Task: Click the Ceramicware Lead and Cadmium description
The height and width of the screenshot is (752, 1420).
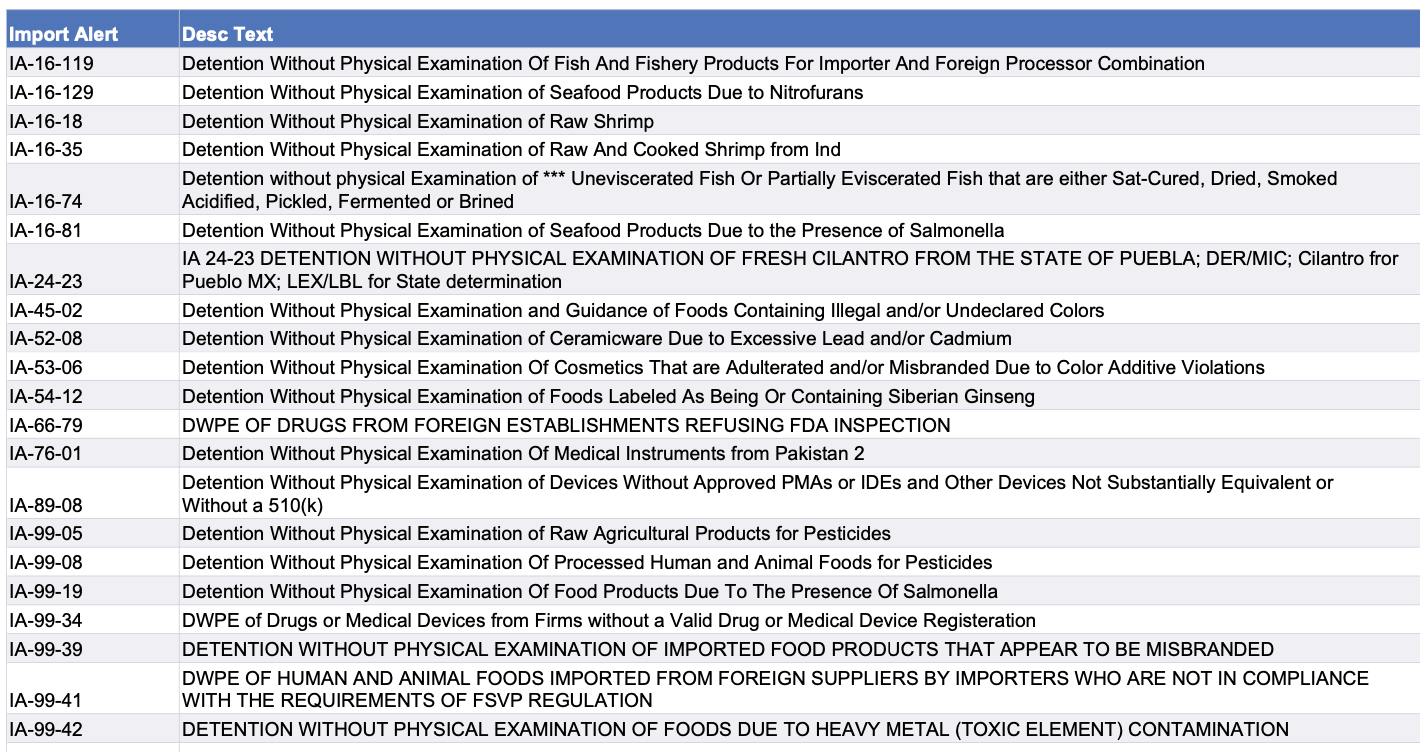Action: pyautogui.click(x=597, y=338)
